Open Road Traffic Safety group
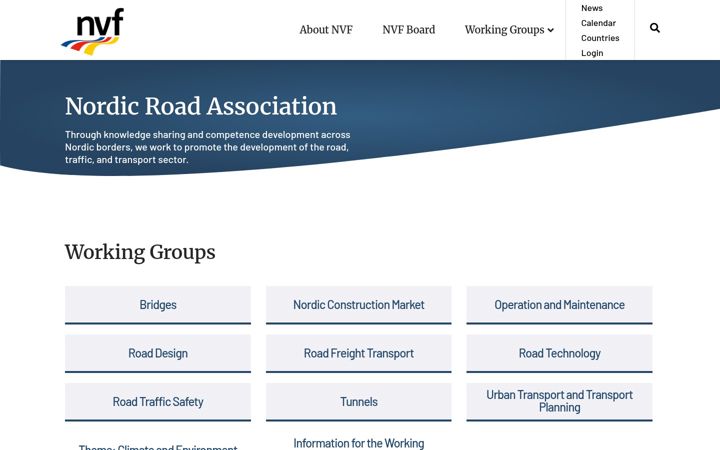This screenshot has width=720, height=450. pos(158,402)
